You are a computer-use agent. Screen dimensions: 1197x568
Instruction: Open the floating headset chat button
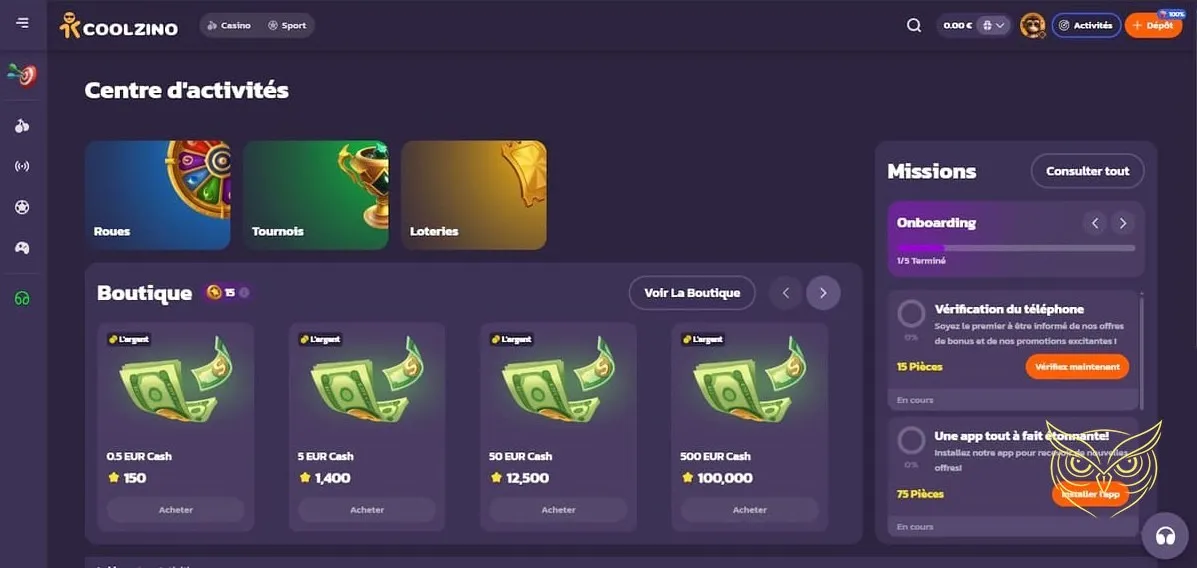[1165, 536]
